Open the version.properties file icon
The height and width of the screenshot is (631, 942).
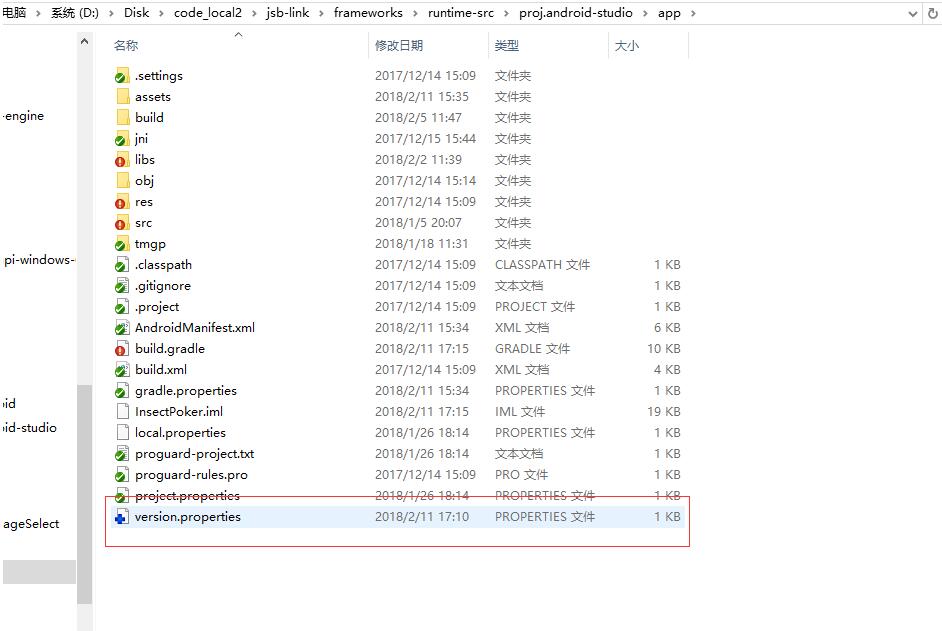121,517
